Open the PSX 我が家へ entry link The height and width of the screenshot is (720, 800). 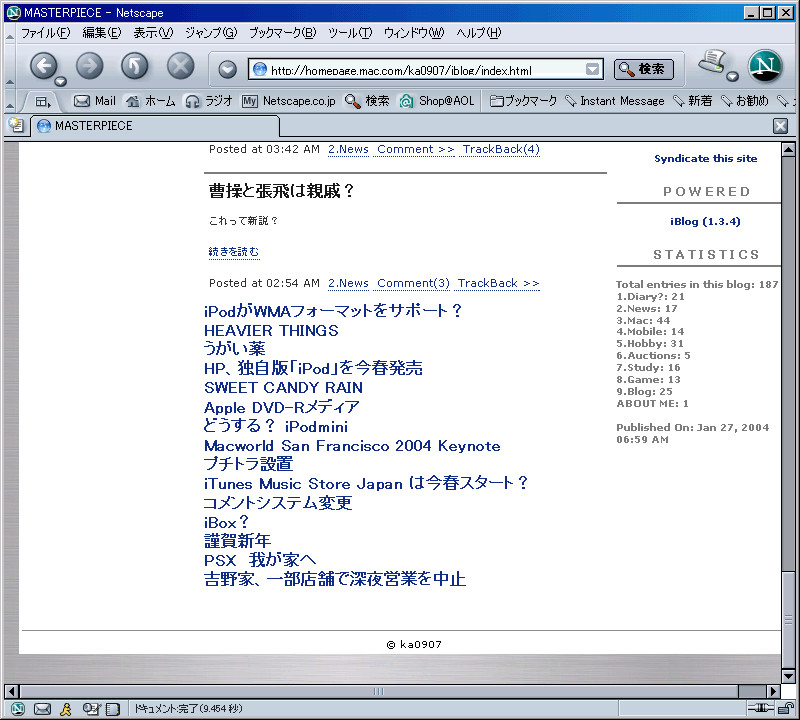(260, 560)
